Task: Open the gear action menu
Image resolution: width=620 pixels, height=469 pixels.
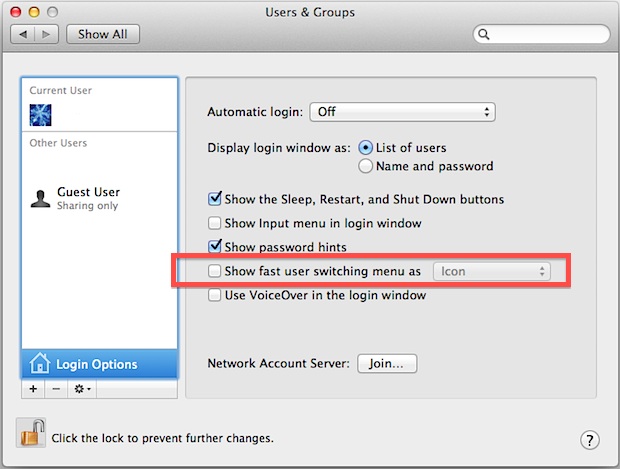Action: click(x=82, y=389)
